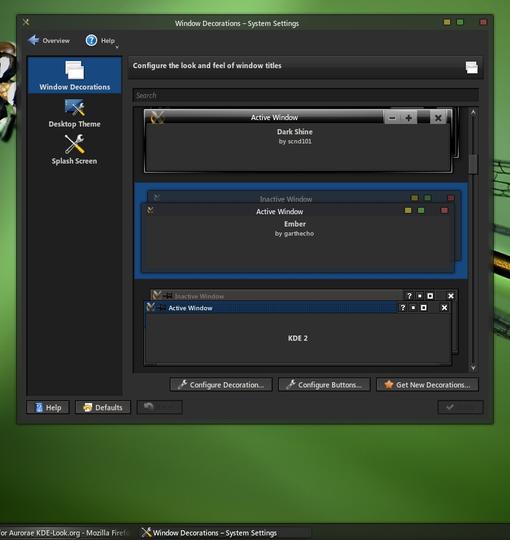This screenshot has height=540, width=510.
Task: Open Configure Buttons dialog
Action: pyautogui.click(x=324, y=385)
